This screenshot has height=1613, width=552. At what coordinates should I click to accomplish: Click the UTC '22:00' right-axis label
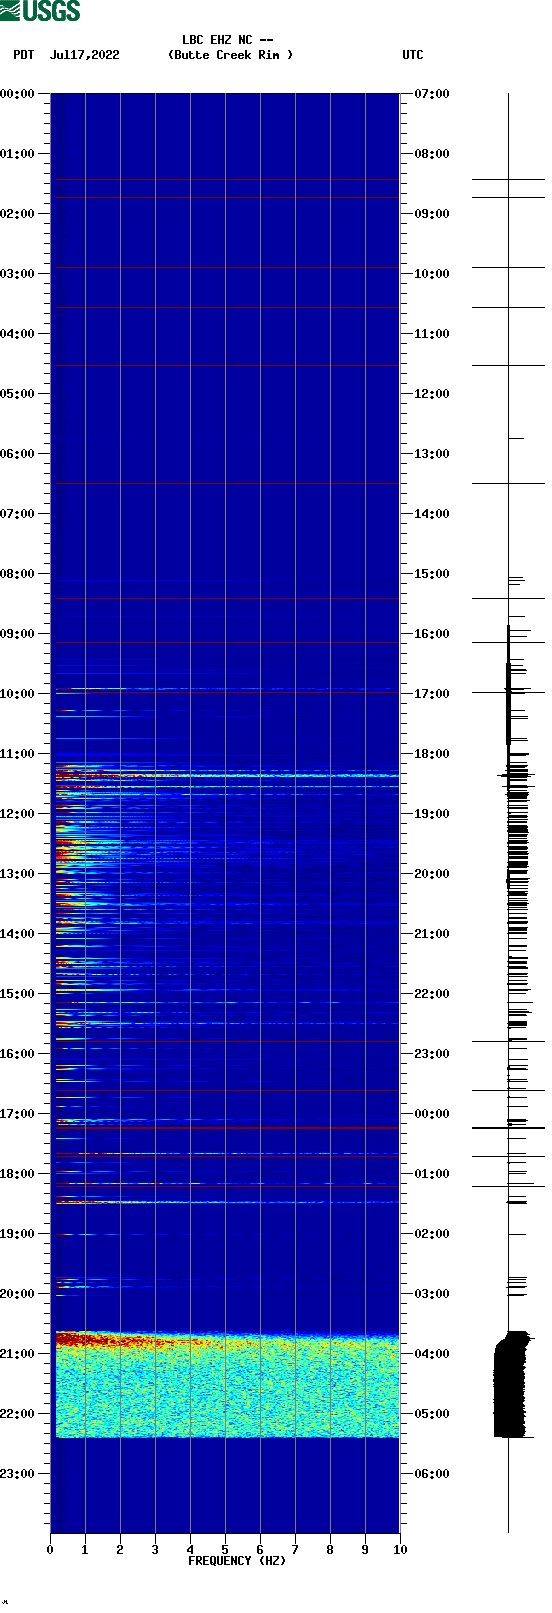432,994
